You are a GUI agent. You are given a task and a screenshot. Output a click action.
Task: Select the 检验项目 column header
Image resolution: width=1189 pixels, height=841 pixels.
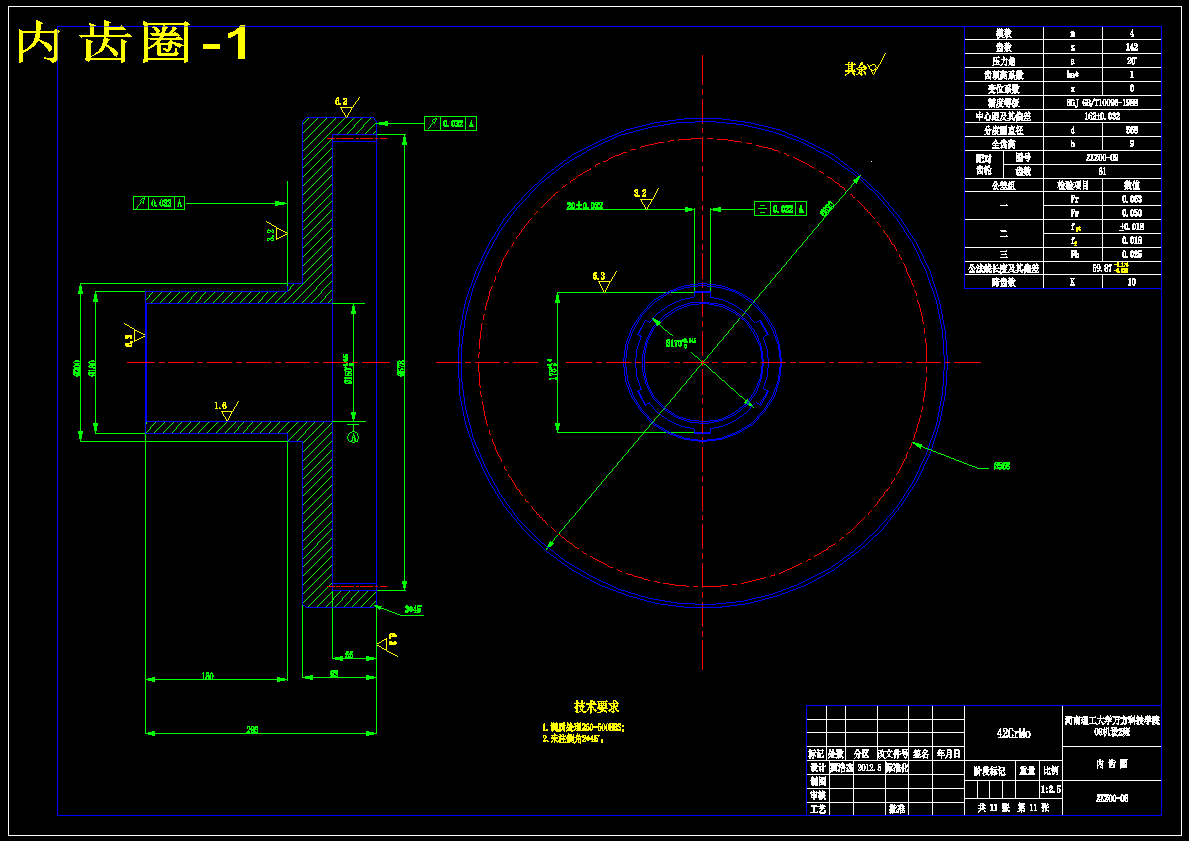(1073, 185)
